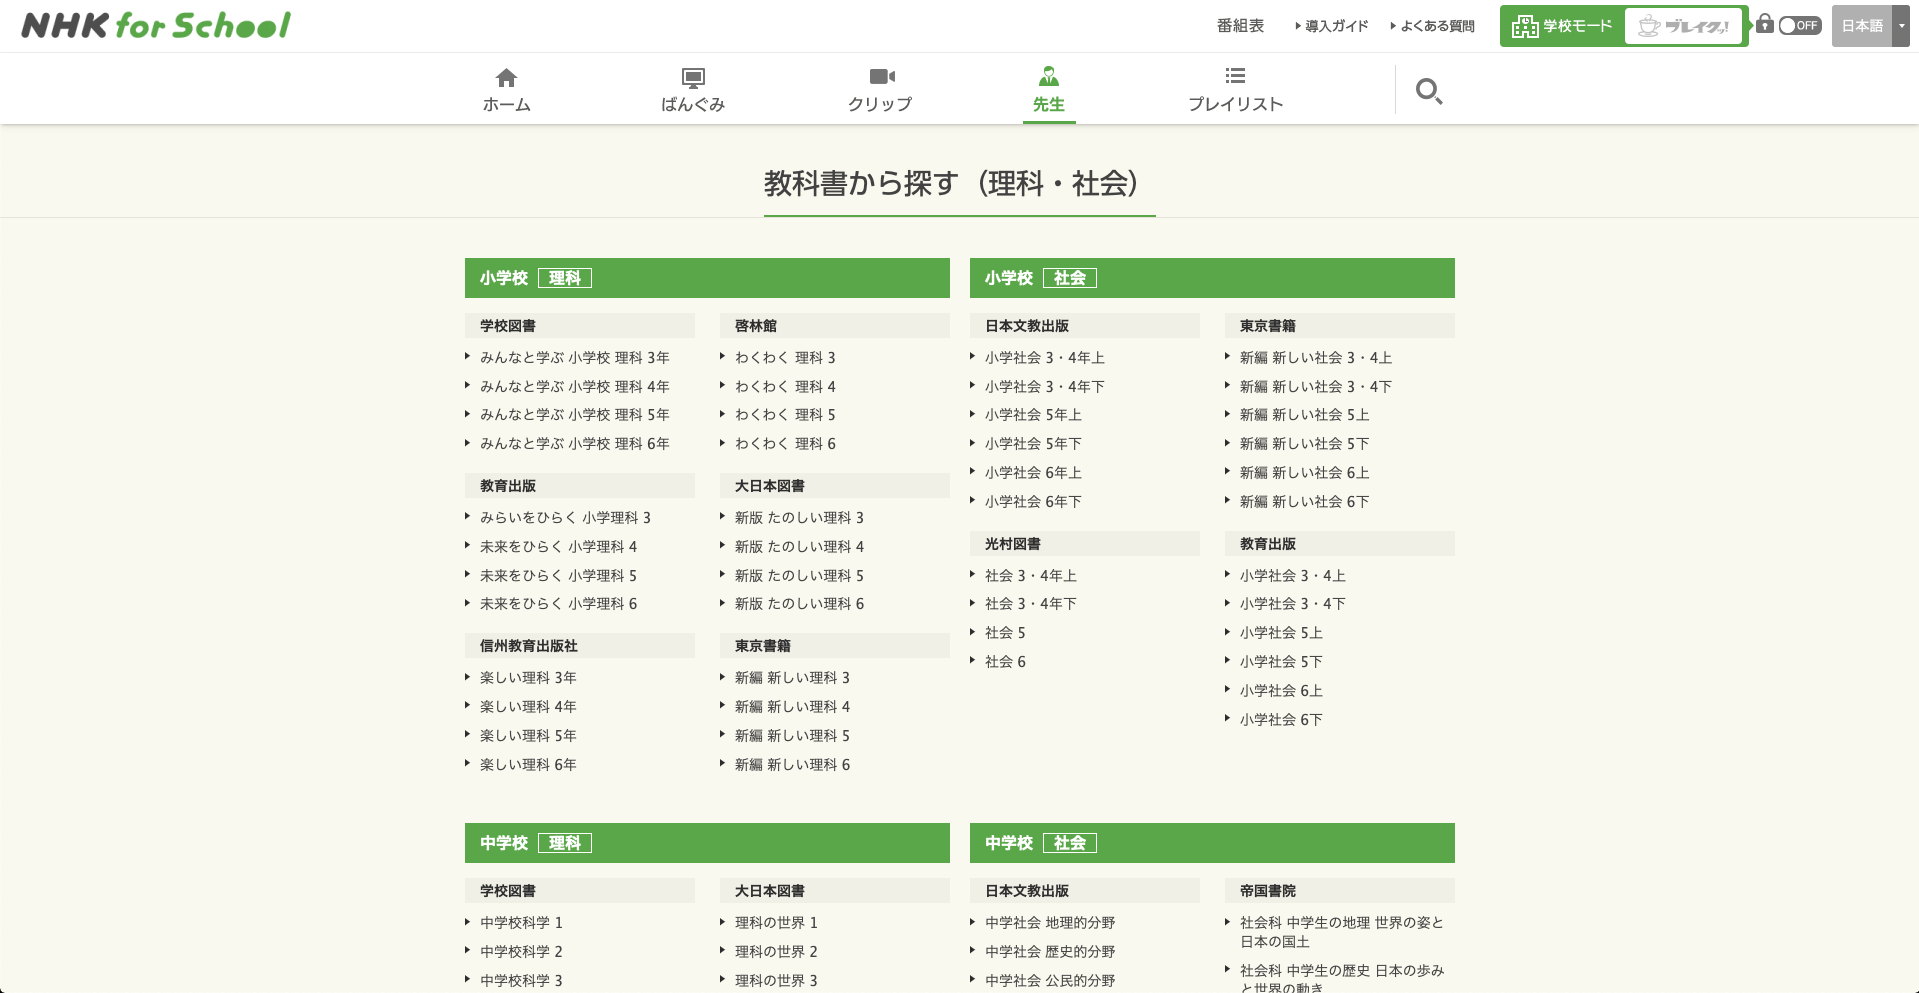Open 新版 たのしい理科 6
The width and height of the screenshot is (1919, 993).
click(x=799, y=604)
